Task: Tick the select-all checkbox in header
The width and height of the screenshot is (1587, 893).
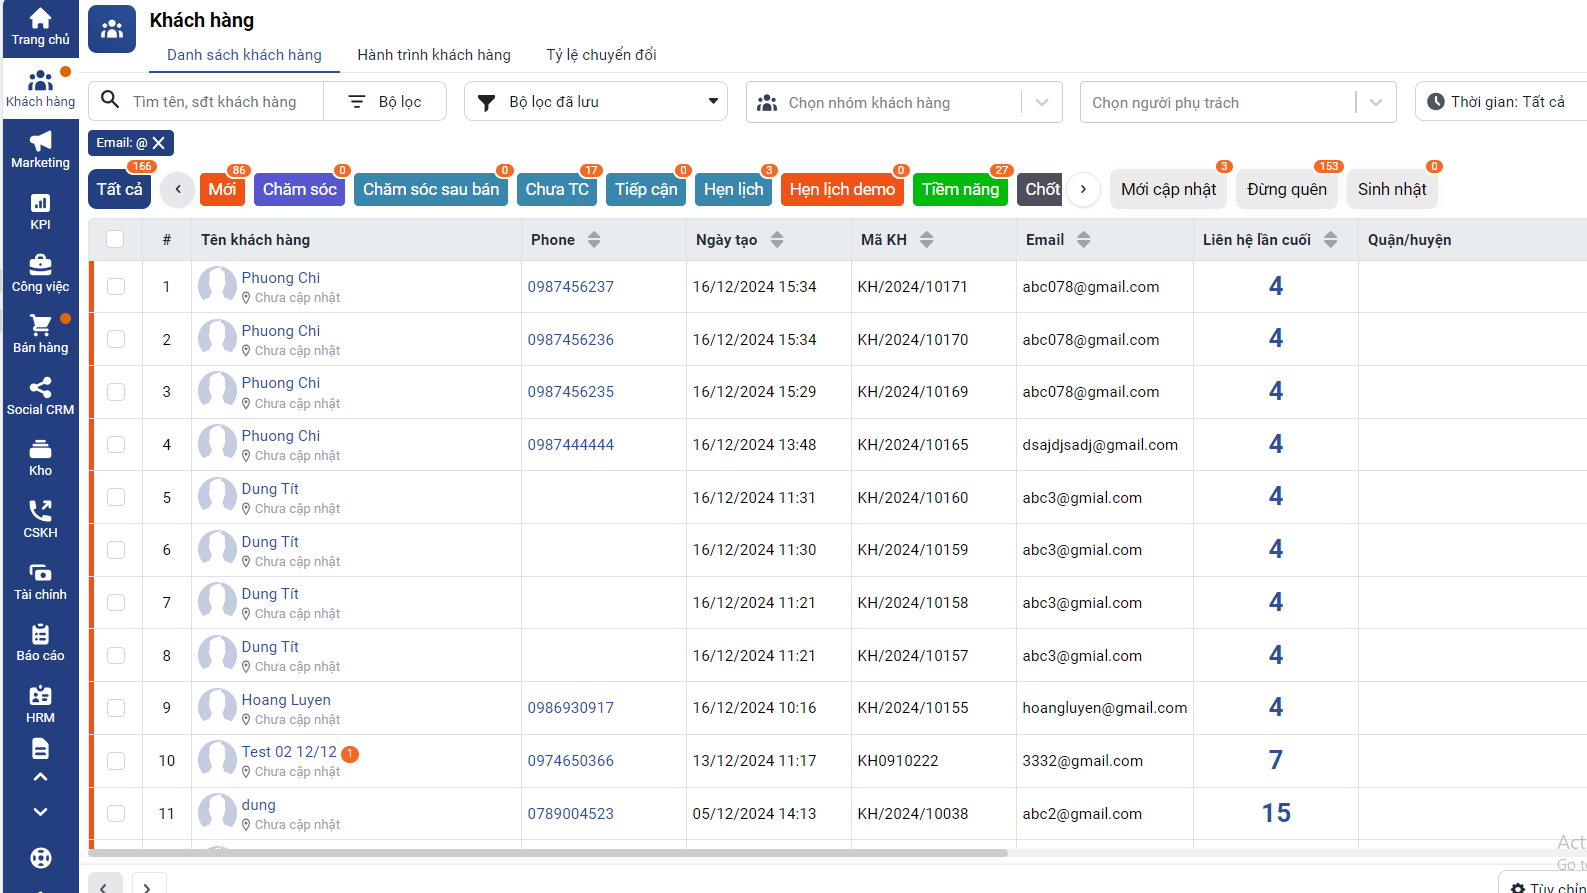Action: coord(115,239)
